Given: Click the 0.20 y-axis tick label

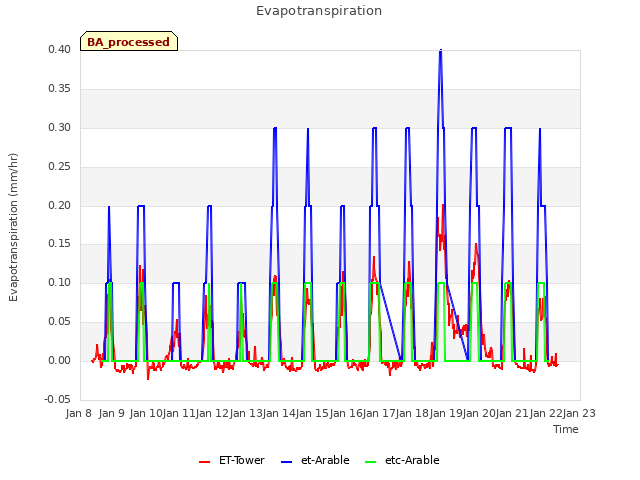Looking at the screenshot, I should click(x=60, y=205).
